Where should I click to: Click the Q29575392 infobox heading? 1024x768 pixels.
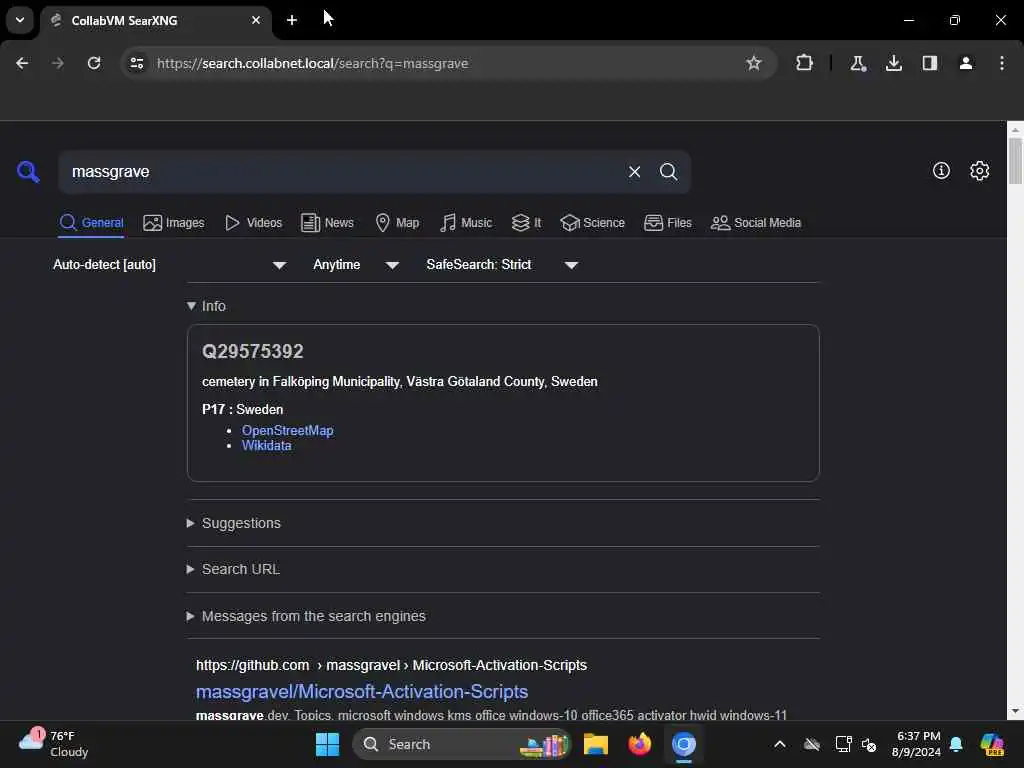[253, 351]
